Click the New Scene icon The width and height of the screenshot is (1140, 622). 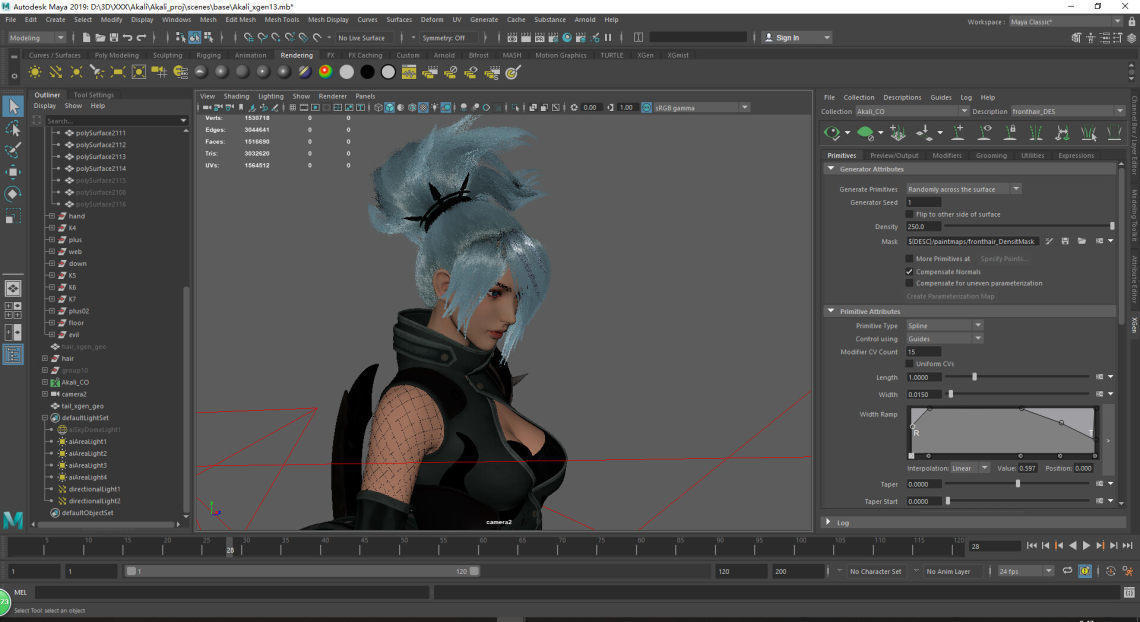[87, 38]
